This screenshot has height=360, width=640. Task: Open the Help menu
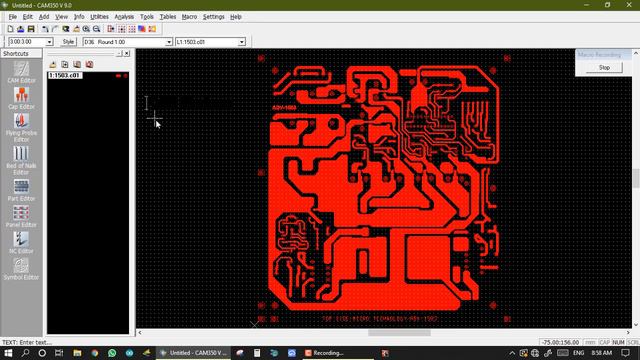(x=236, y=17)
